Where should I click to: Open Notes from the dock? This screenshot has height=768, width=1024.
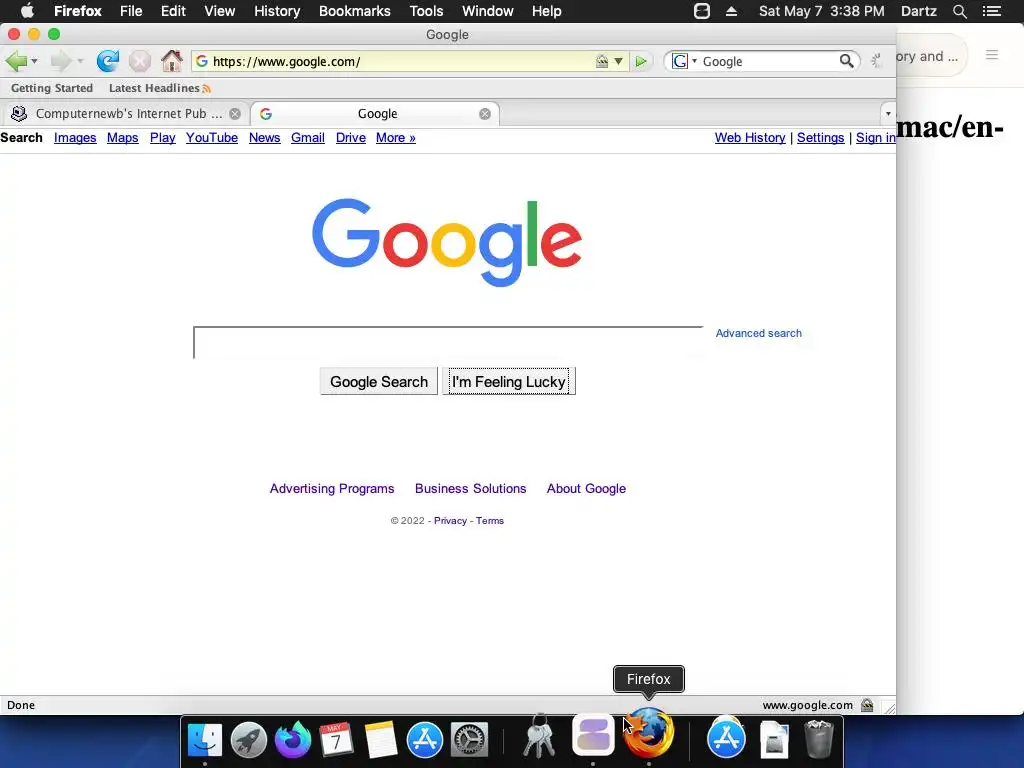pos(381,740)
